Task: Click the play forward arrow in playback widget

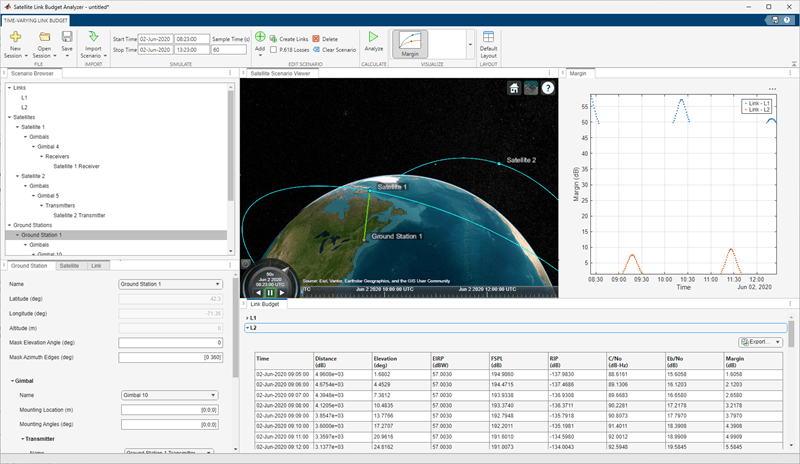Action: (x=282, y=292)
